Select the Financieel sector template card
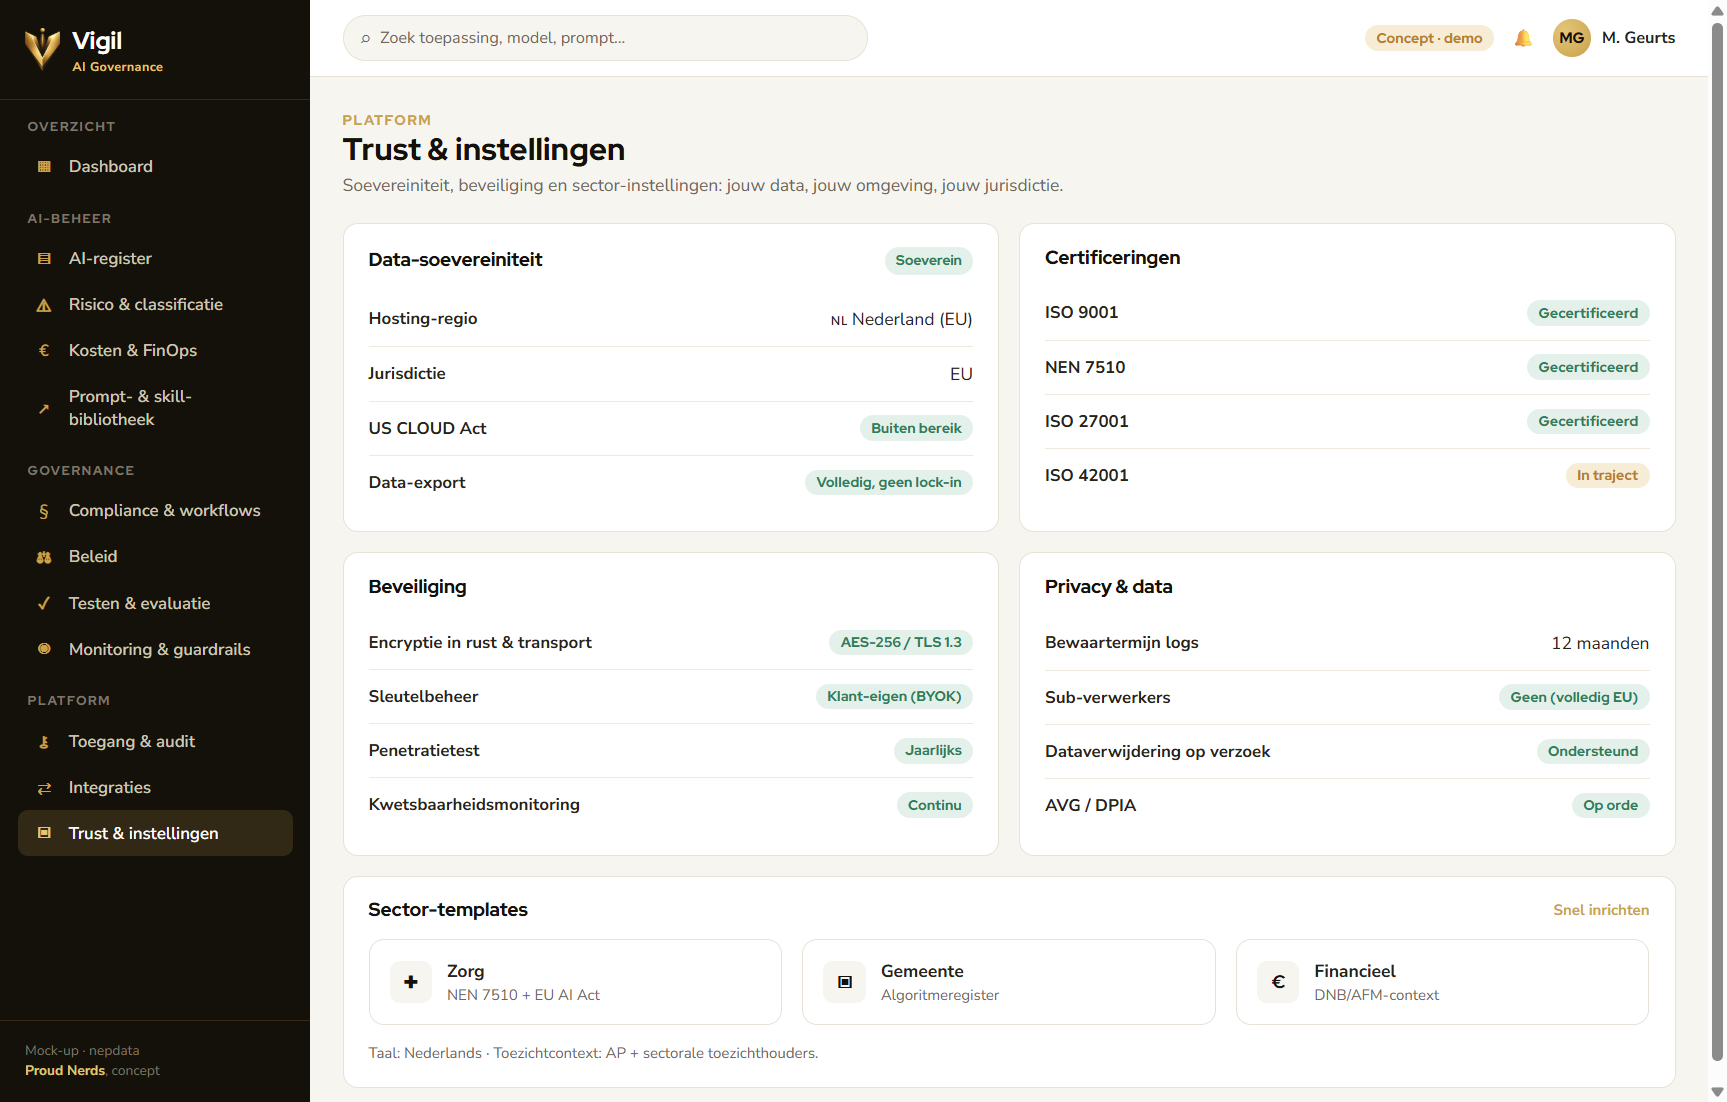1727x1102 pixels. click(x=1442, y=982)
